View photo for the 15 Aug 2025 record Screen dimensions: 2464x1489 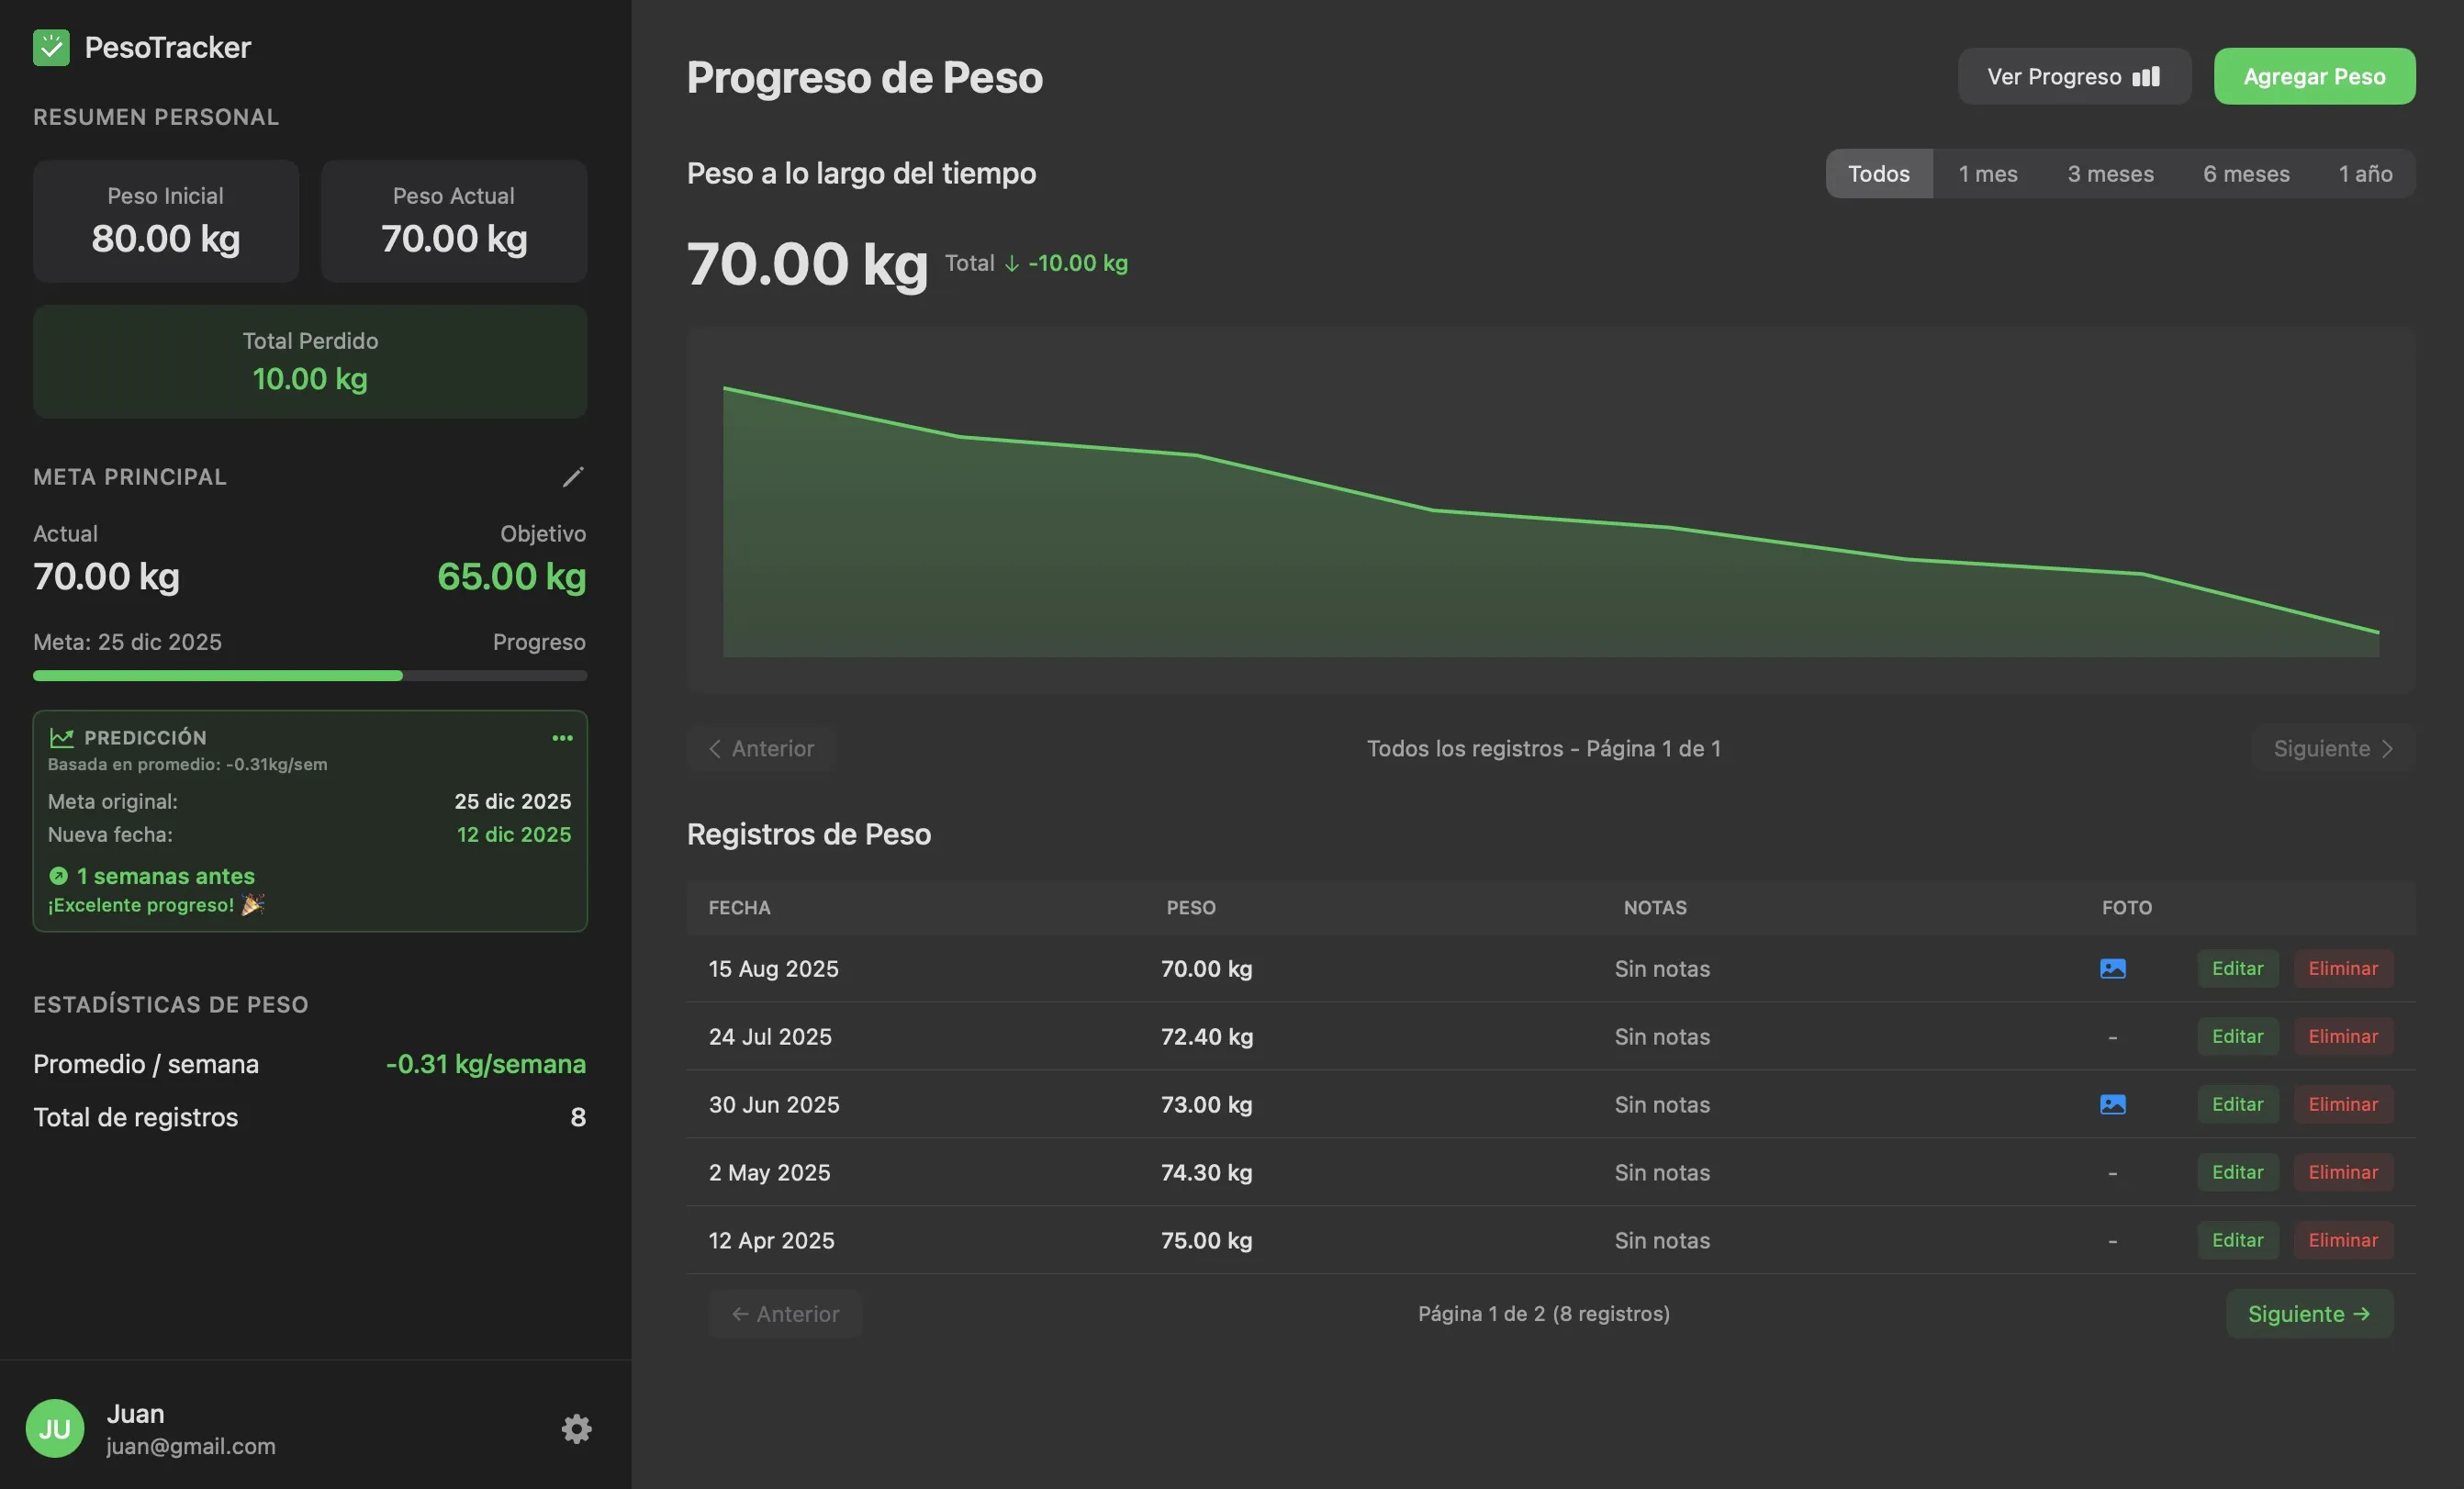click(2112, 968)
